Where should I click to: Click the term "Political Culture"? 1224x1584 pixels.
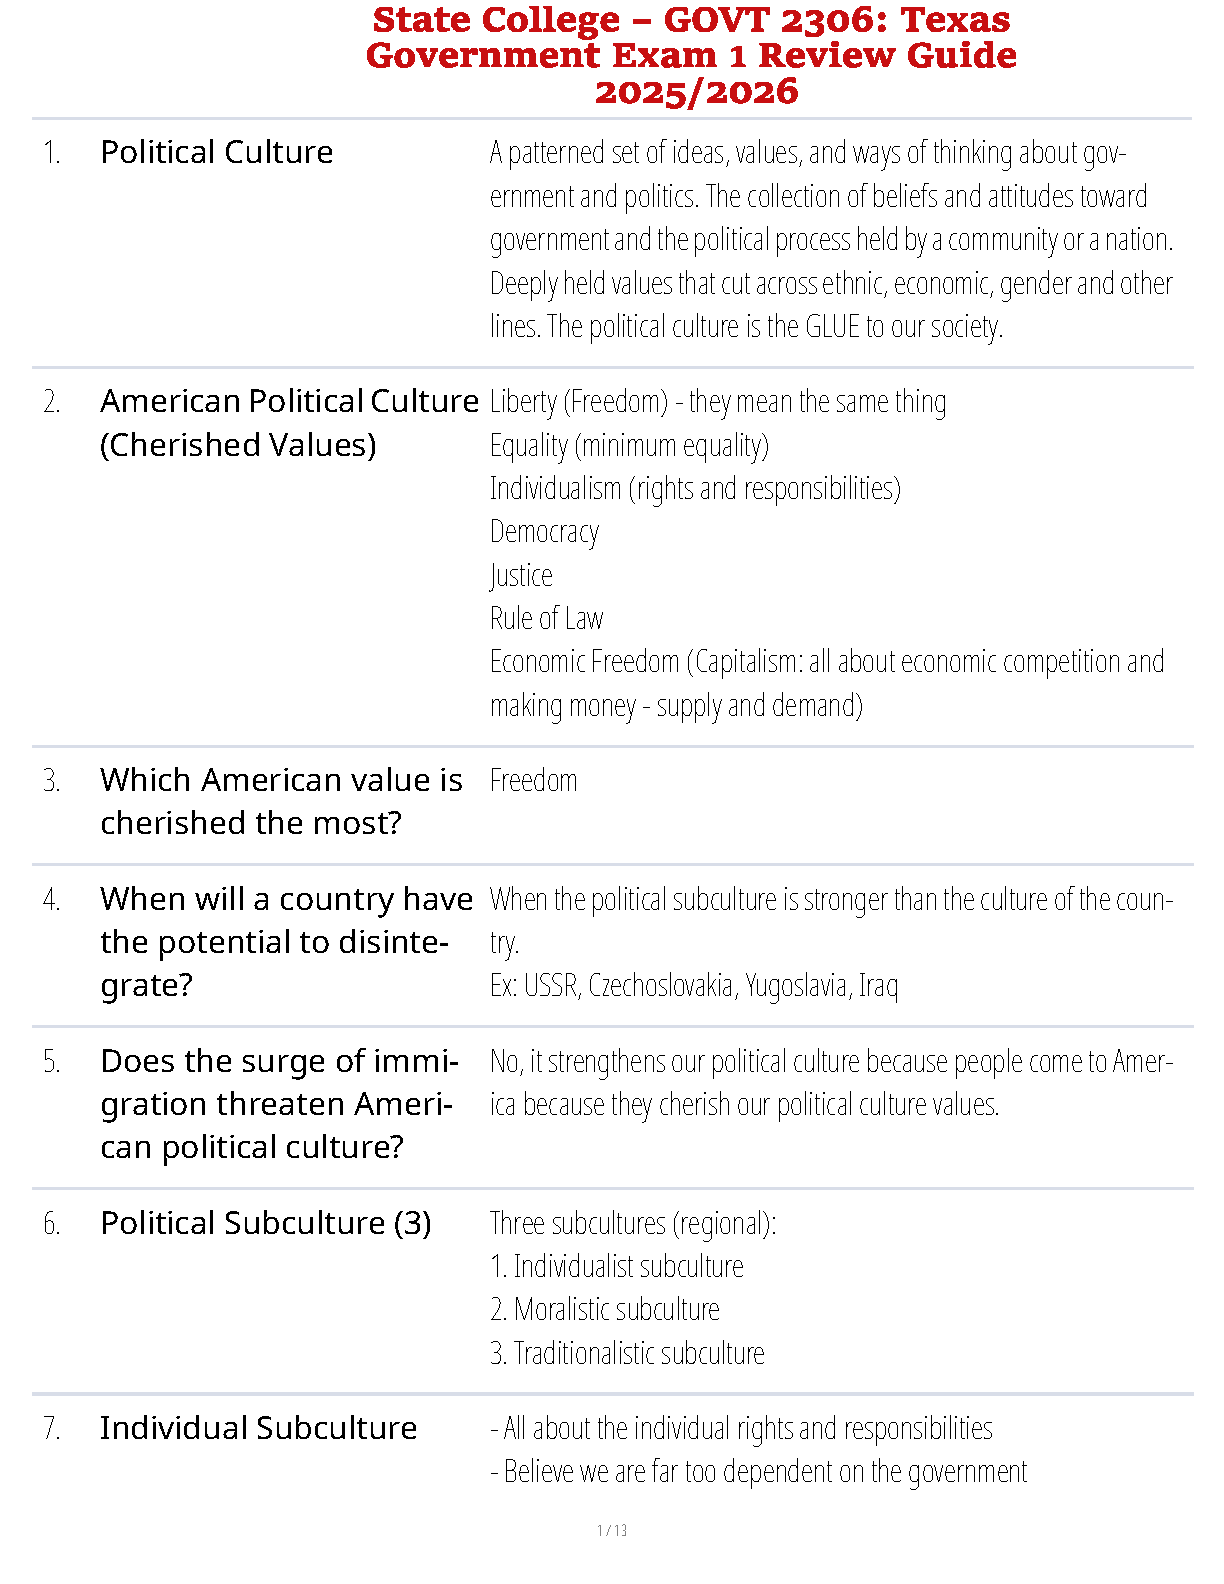tap(217, 152)
